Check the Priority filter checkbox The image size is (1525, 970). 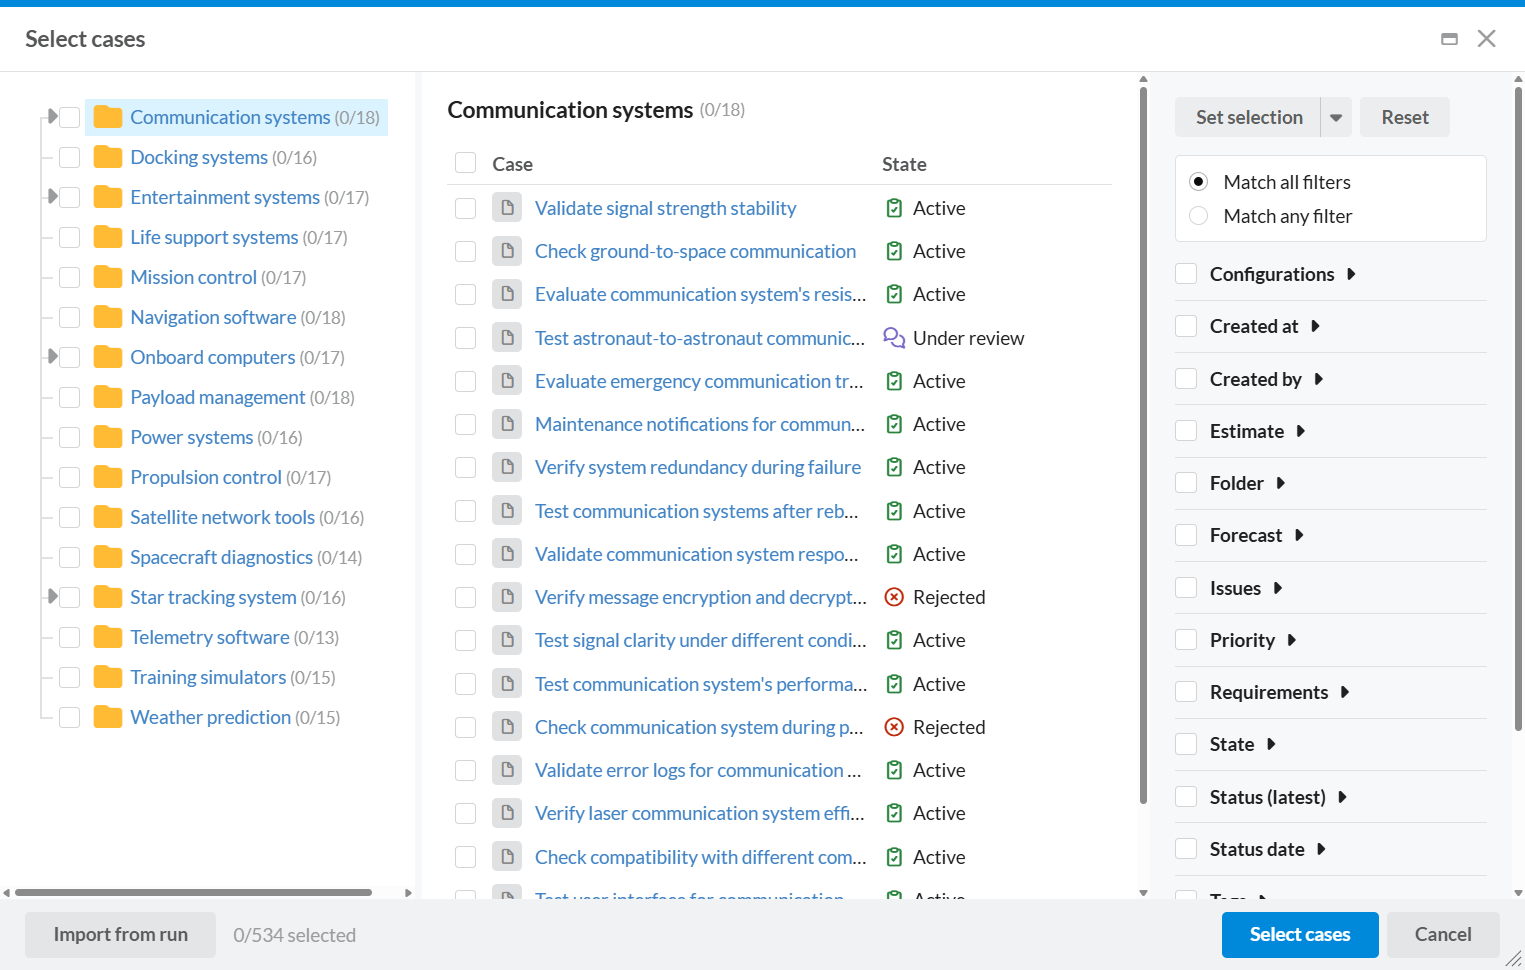tap(1186, 640)
